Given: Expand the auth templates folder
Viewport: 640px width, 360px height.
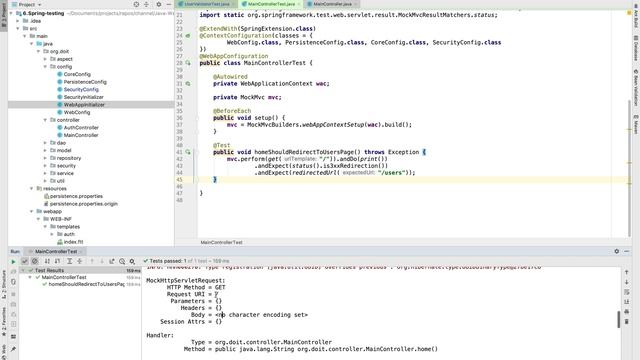Looking at the screenshot, I should pyautogui.click(x=52, y=234).
